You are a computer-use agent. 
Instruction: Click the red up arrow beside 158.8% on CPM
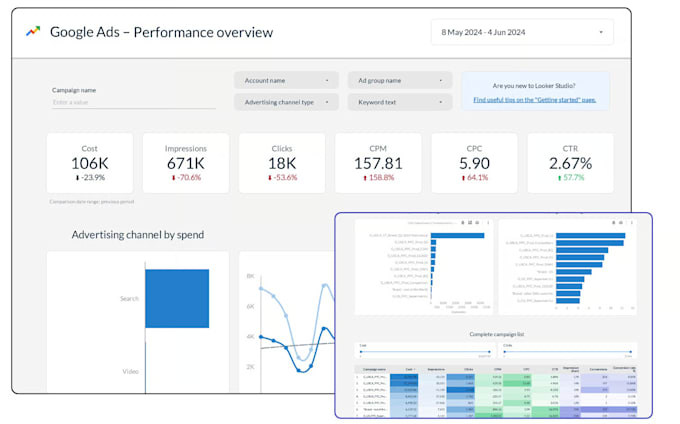pos(365,178)
